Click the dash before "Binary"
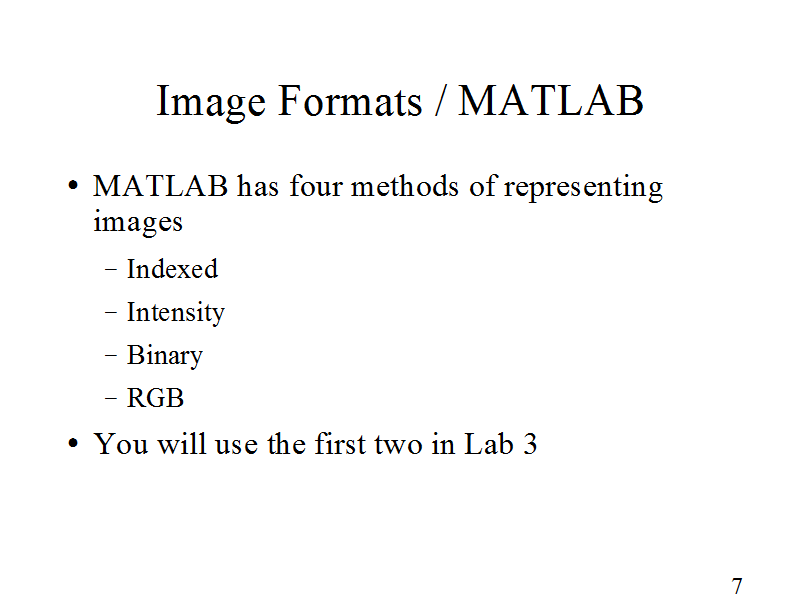The image size is (800, 600). click(110, 357)
